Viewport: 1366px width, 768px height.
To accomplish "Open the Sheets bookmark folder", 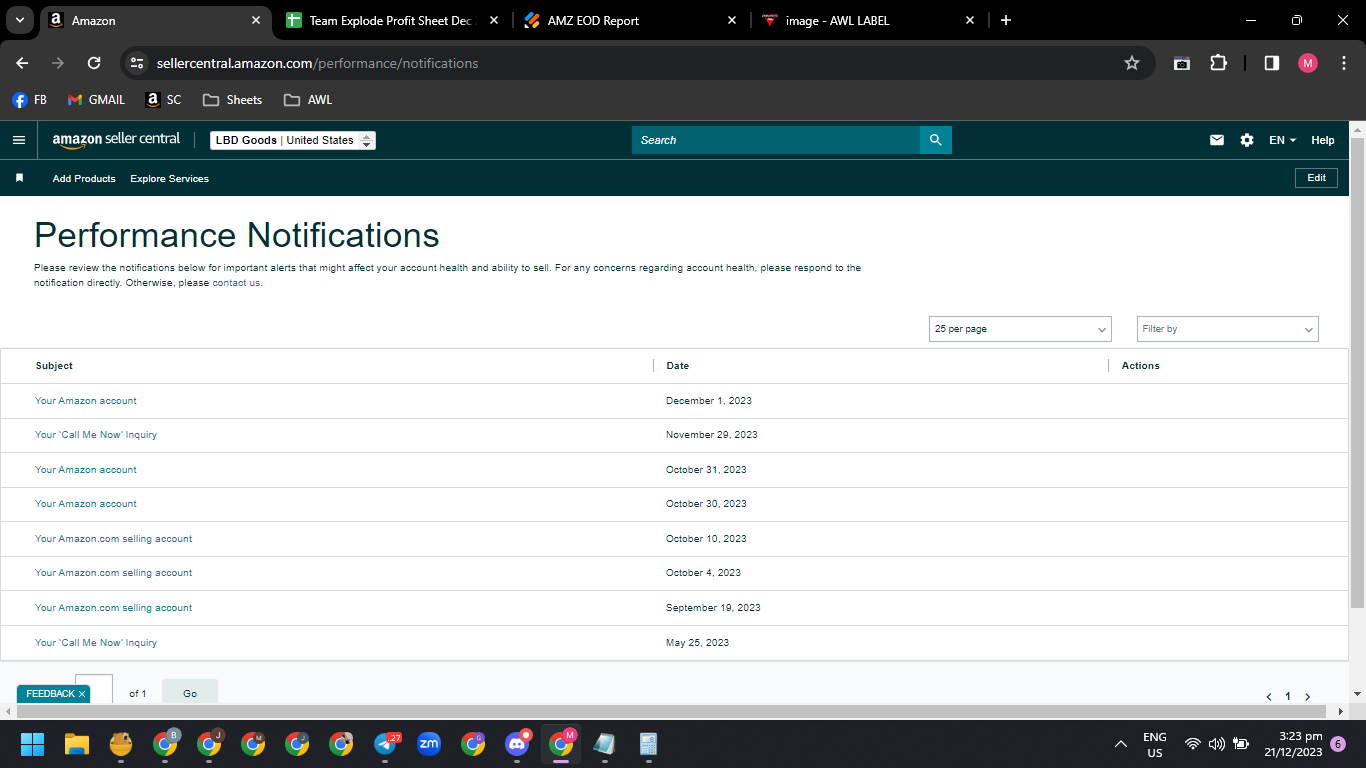I will pyautogui.click(x=232, y=100).
